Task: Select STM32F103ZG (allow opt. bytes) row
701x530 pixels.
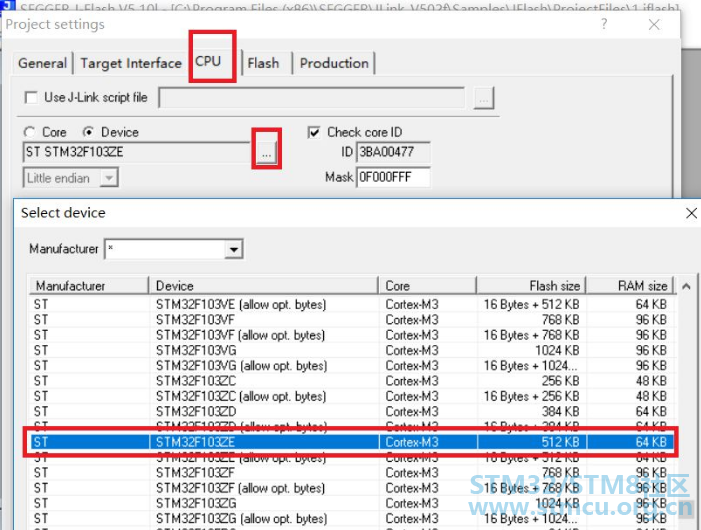Action: pyautogui.click(x=351, y=519)
